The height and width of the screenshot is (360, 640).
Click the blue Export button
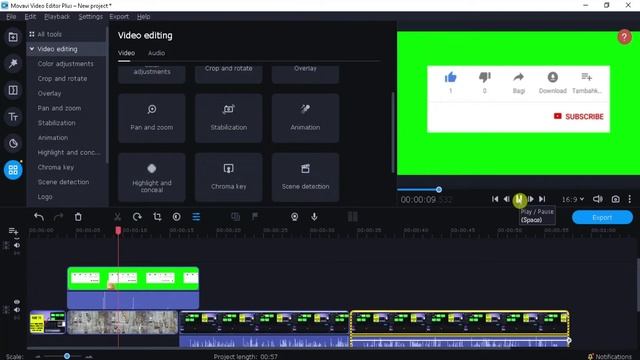coord(602,218)
